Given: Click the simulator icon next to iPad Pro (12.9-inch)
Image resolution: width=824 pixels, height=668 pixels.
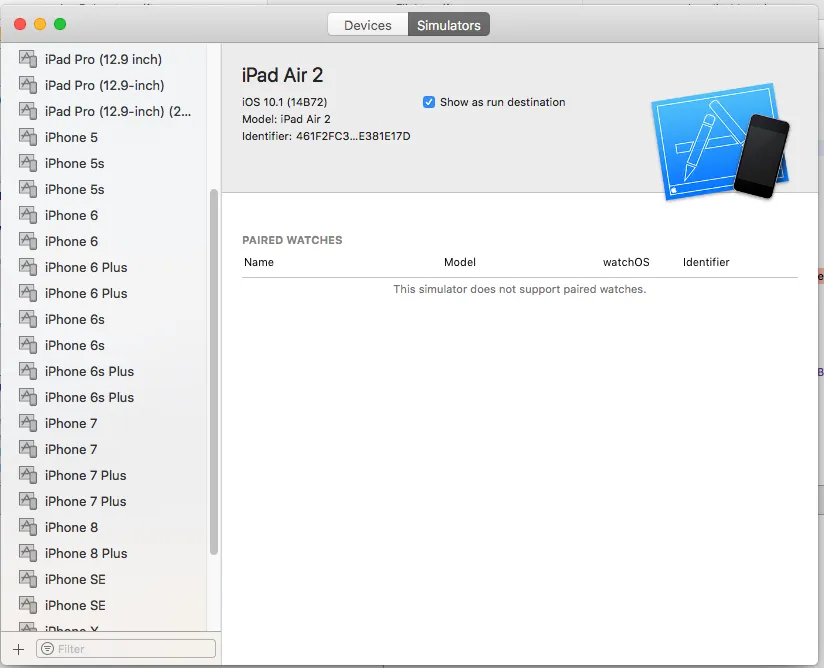Looking at the screenshot, I should [x=28, y=85].
